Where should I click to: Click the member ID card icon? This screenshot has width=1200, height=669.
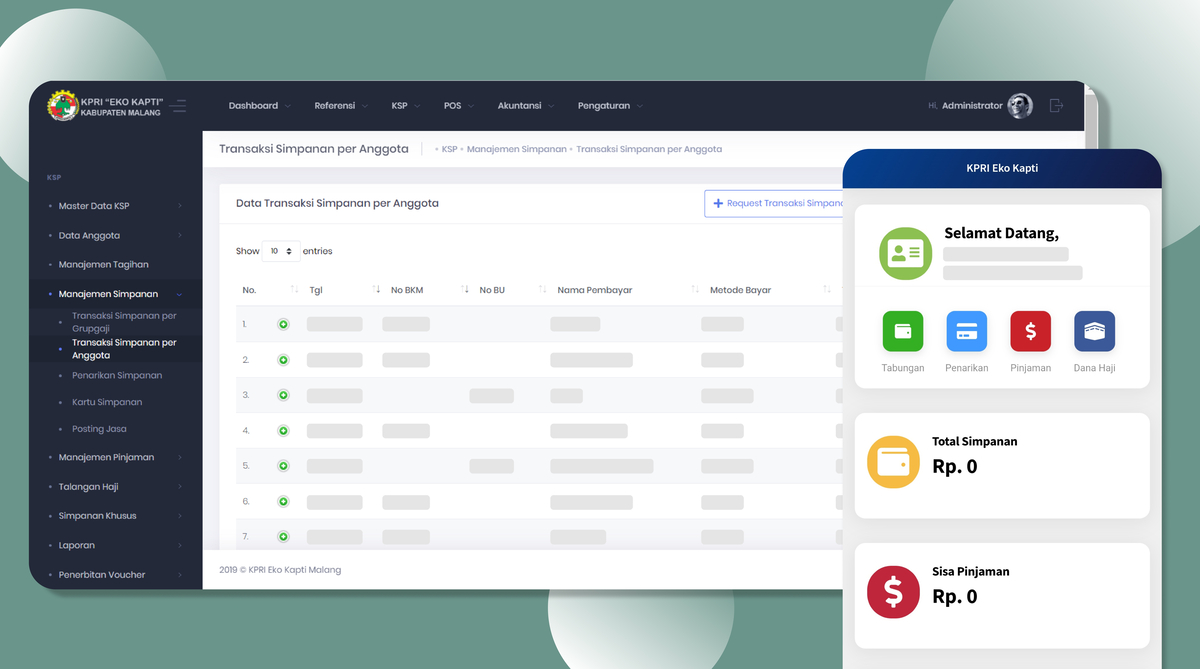coord(905,254)
